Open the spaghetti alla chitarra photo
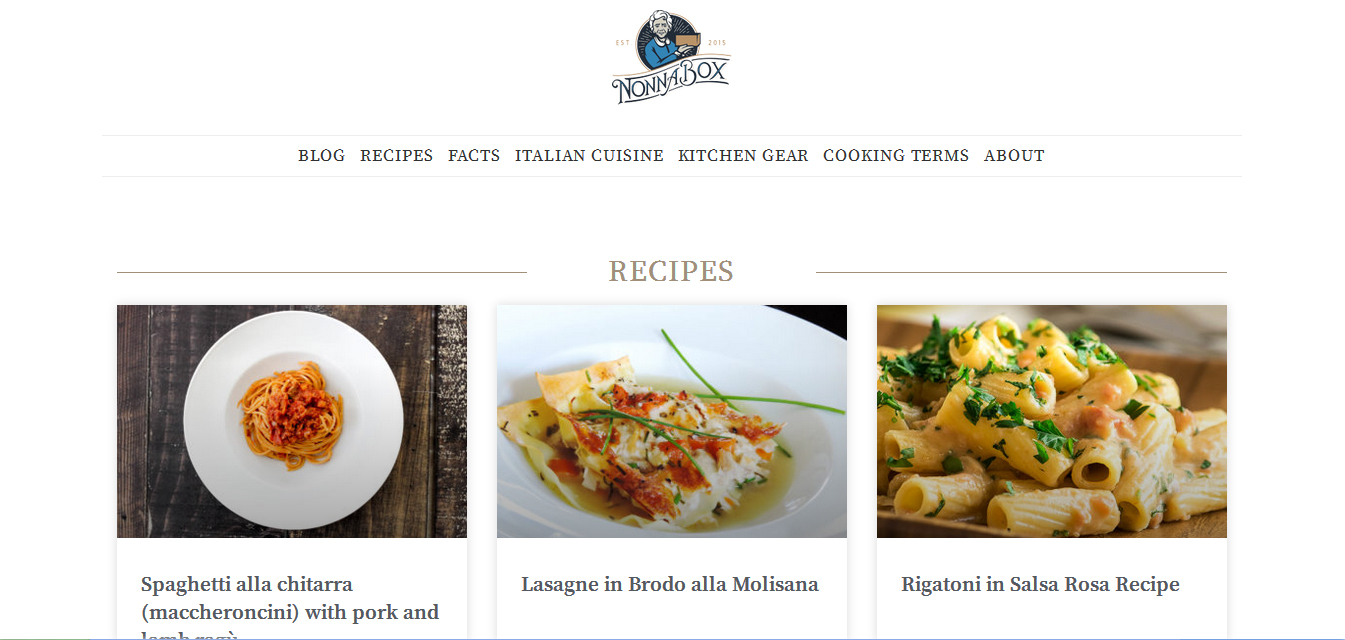This screenshot has height=640, width=1345. [292, 421]
